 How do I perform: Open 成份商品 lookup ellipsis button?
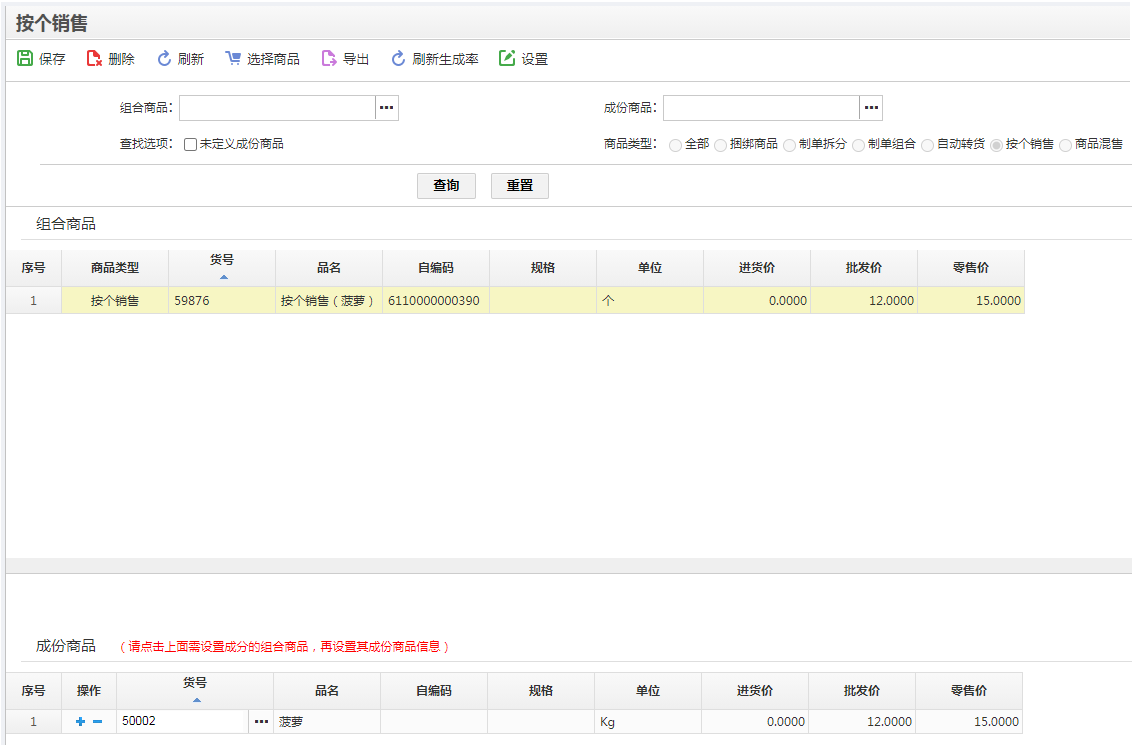pyautogui.click(x=871, y=108)
